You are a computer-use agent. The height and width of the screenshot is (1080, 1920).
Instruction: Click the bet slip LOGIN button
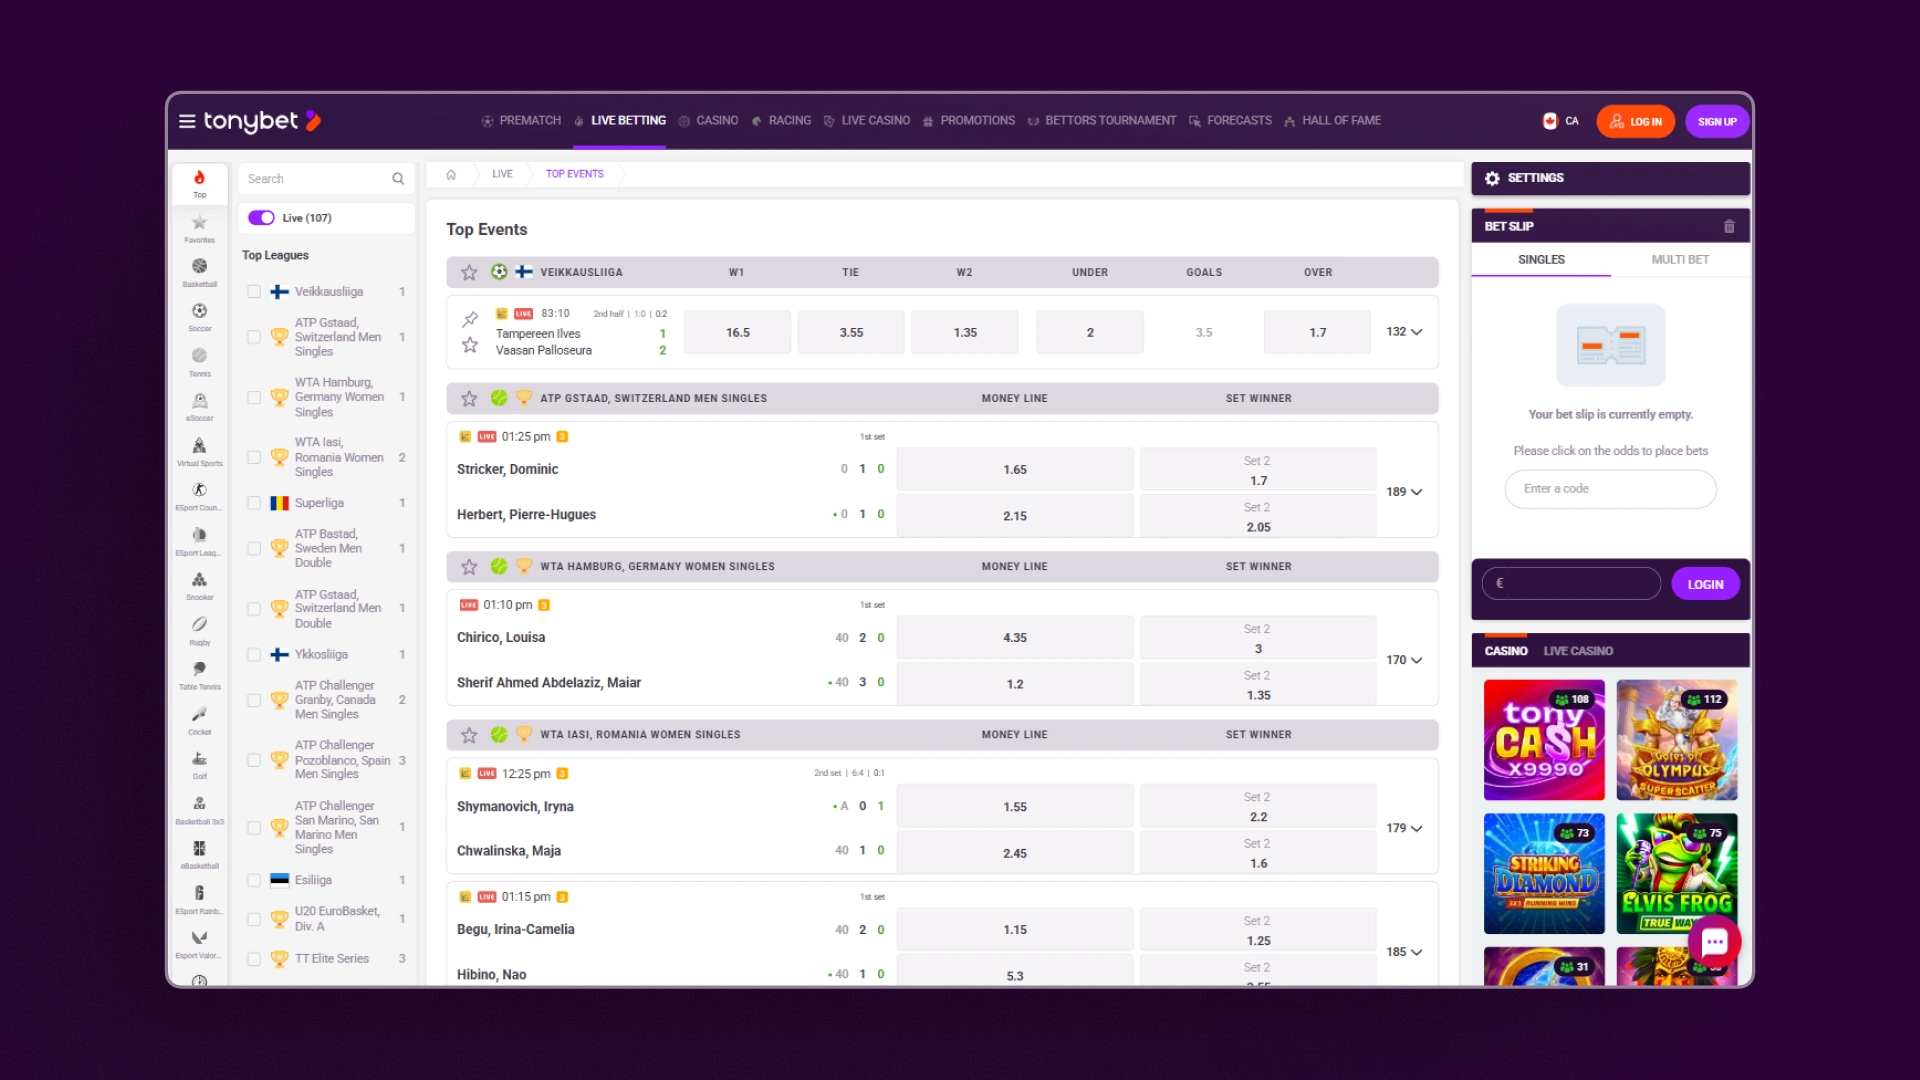[x=1705, y=585]
